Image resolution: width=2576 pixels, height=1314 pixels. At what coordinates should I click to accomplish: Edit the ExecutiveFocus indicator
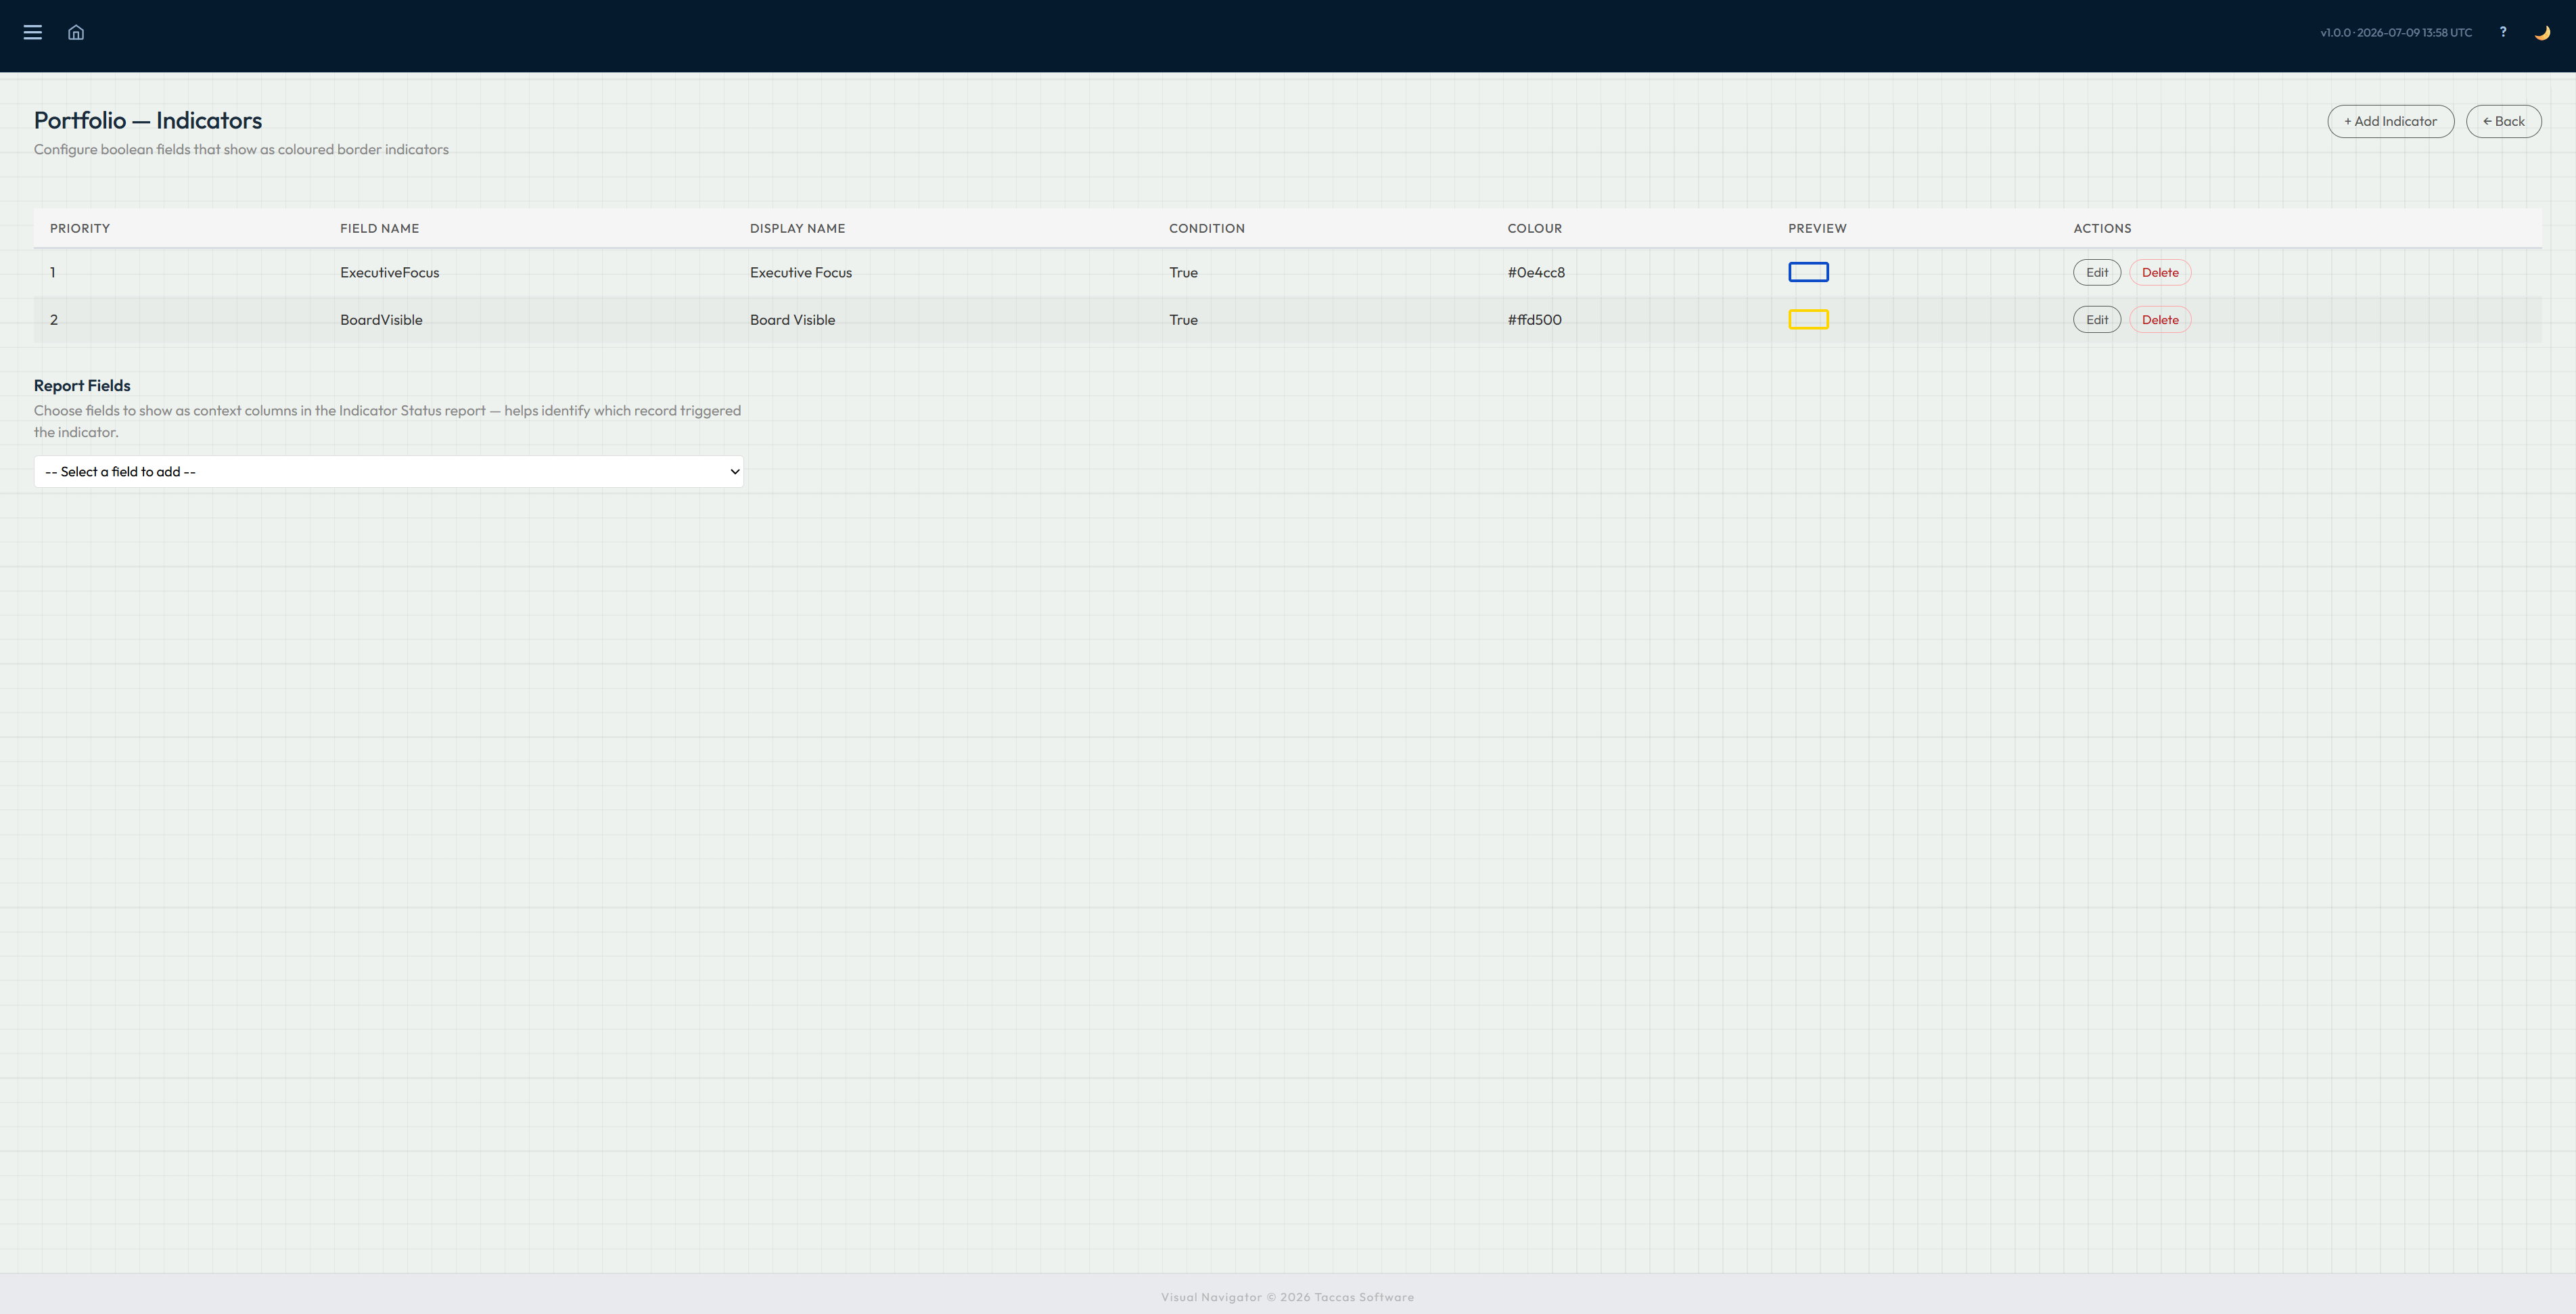2096,272
